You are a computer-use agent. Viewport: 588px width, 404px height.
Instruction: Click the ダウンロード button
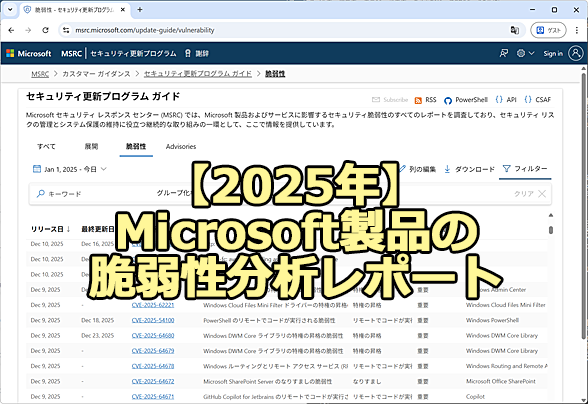(x=469, y=170)
